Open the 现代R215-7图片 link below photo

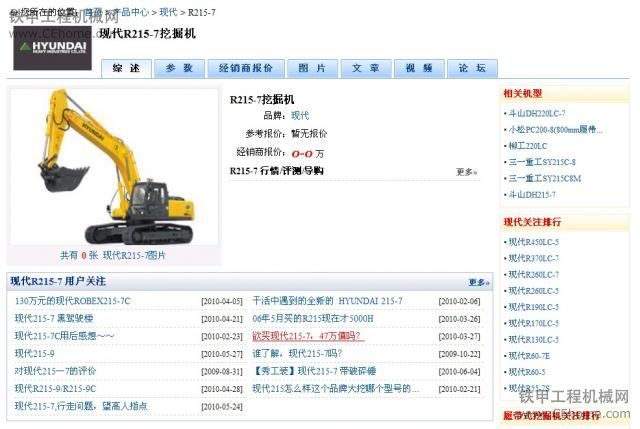134,256
